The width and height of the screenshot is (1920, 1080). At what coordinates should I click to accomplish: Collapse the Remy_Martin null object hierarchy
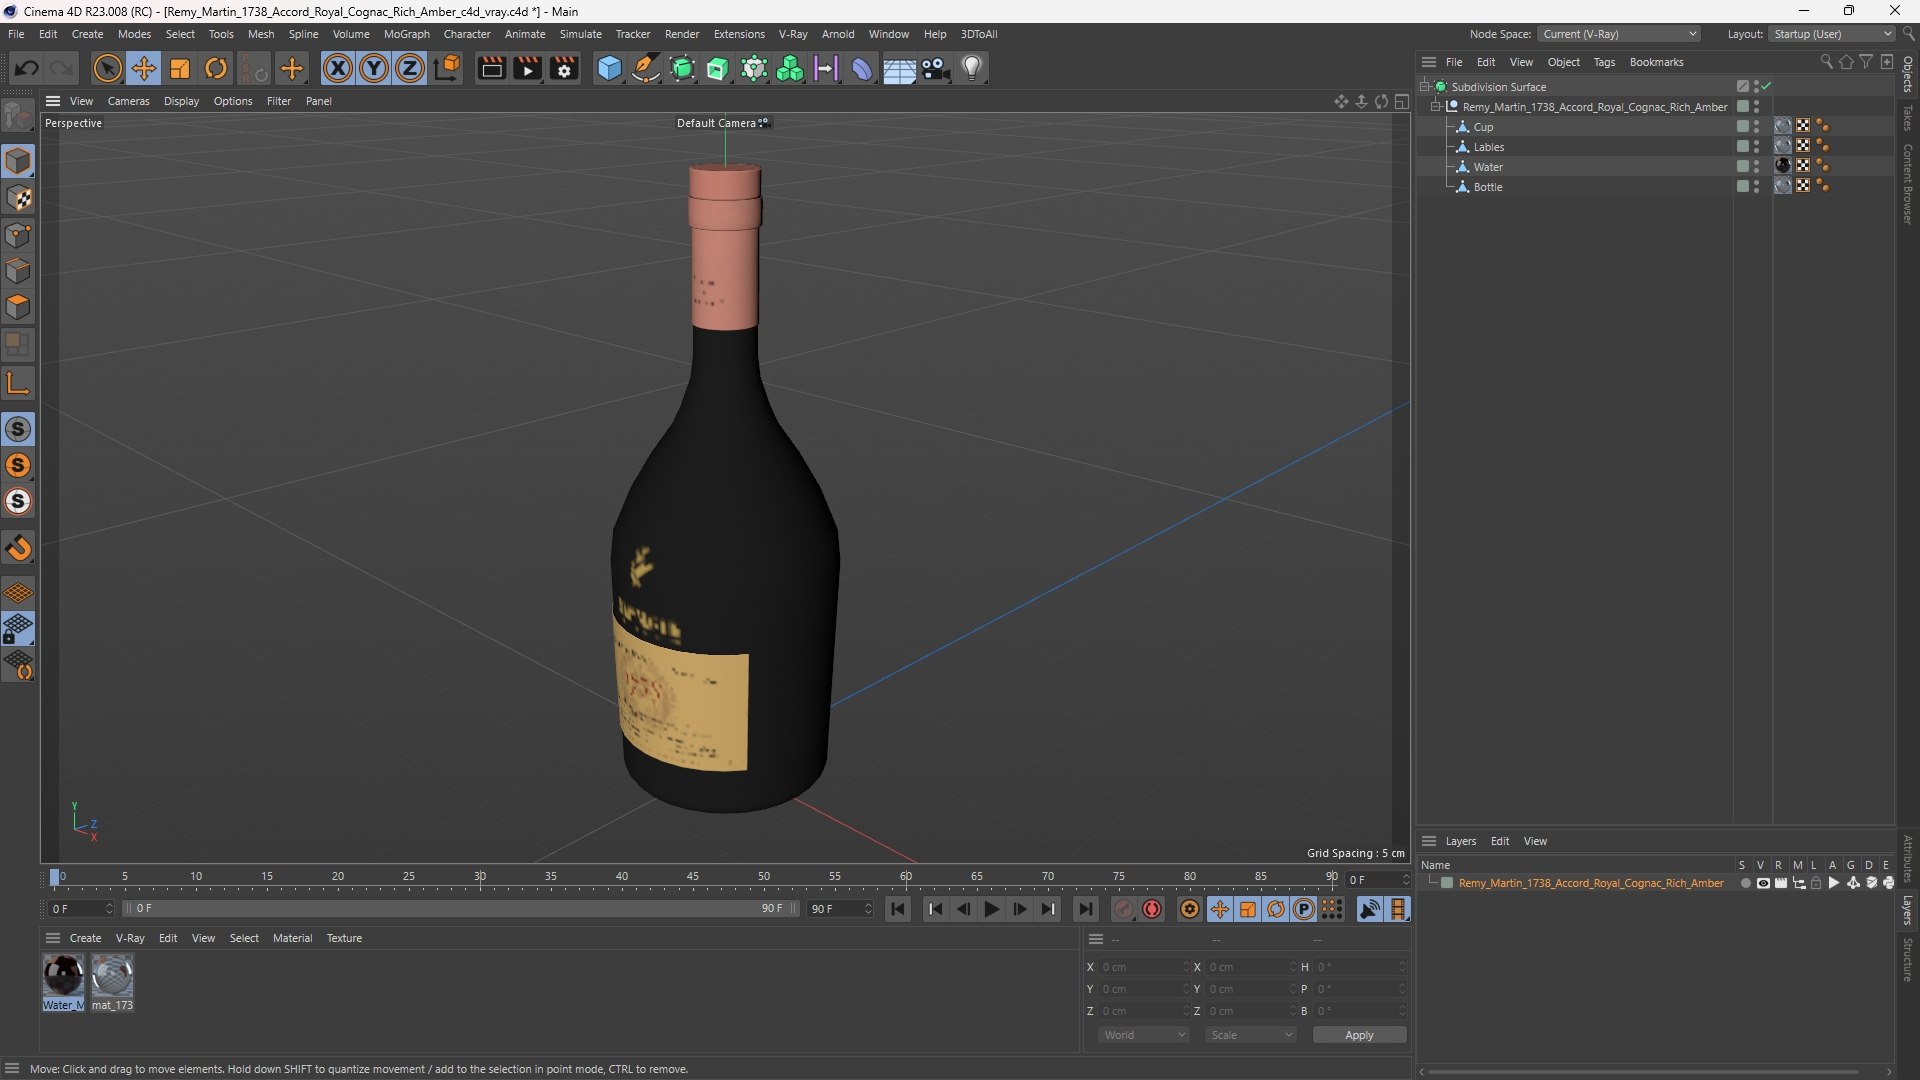[x=1436, y=107]
